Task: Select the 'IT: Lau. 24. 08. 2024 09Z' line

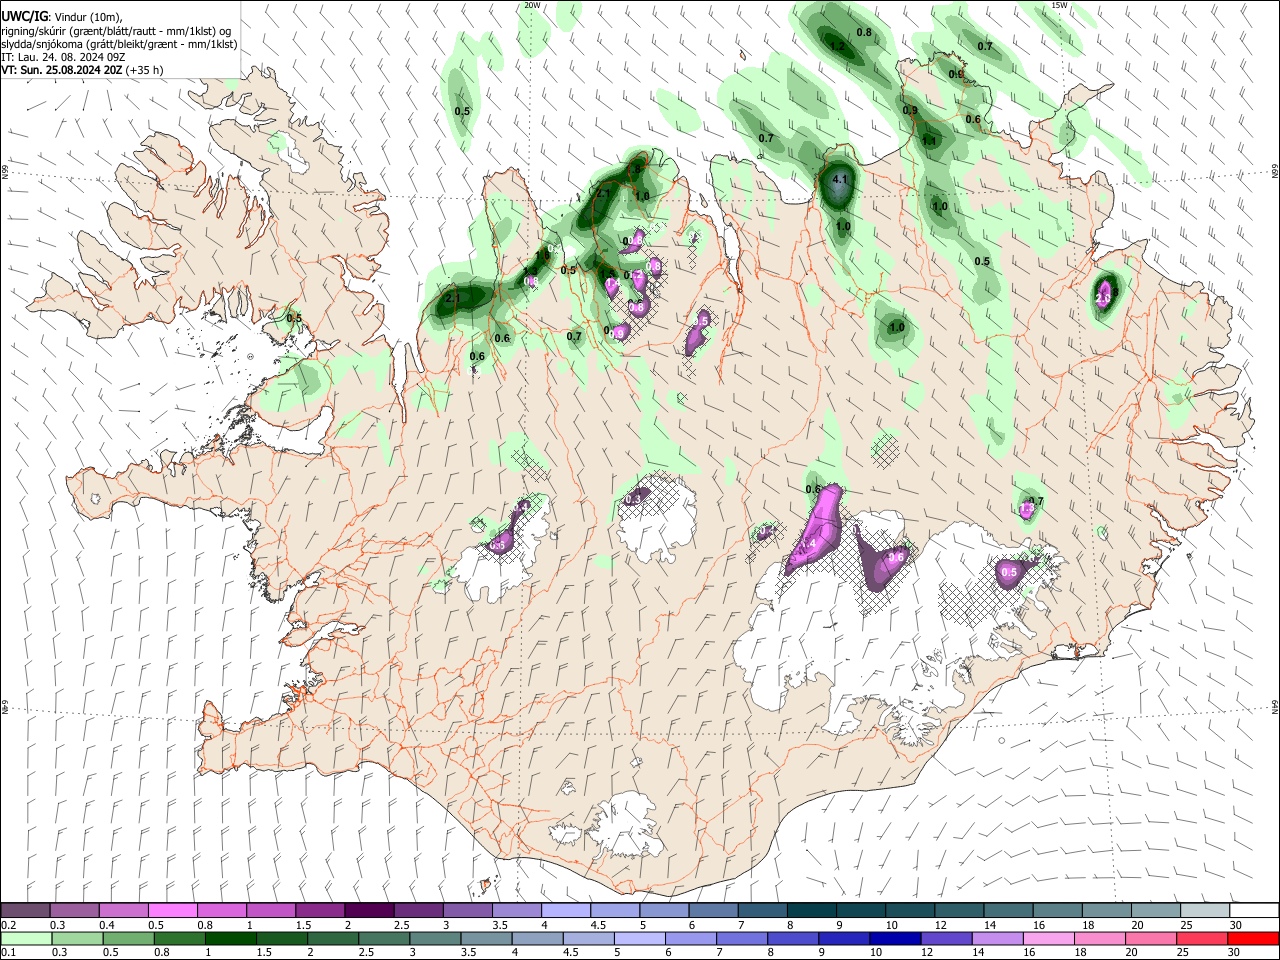Action: click(63, 57)
